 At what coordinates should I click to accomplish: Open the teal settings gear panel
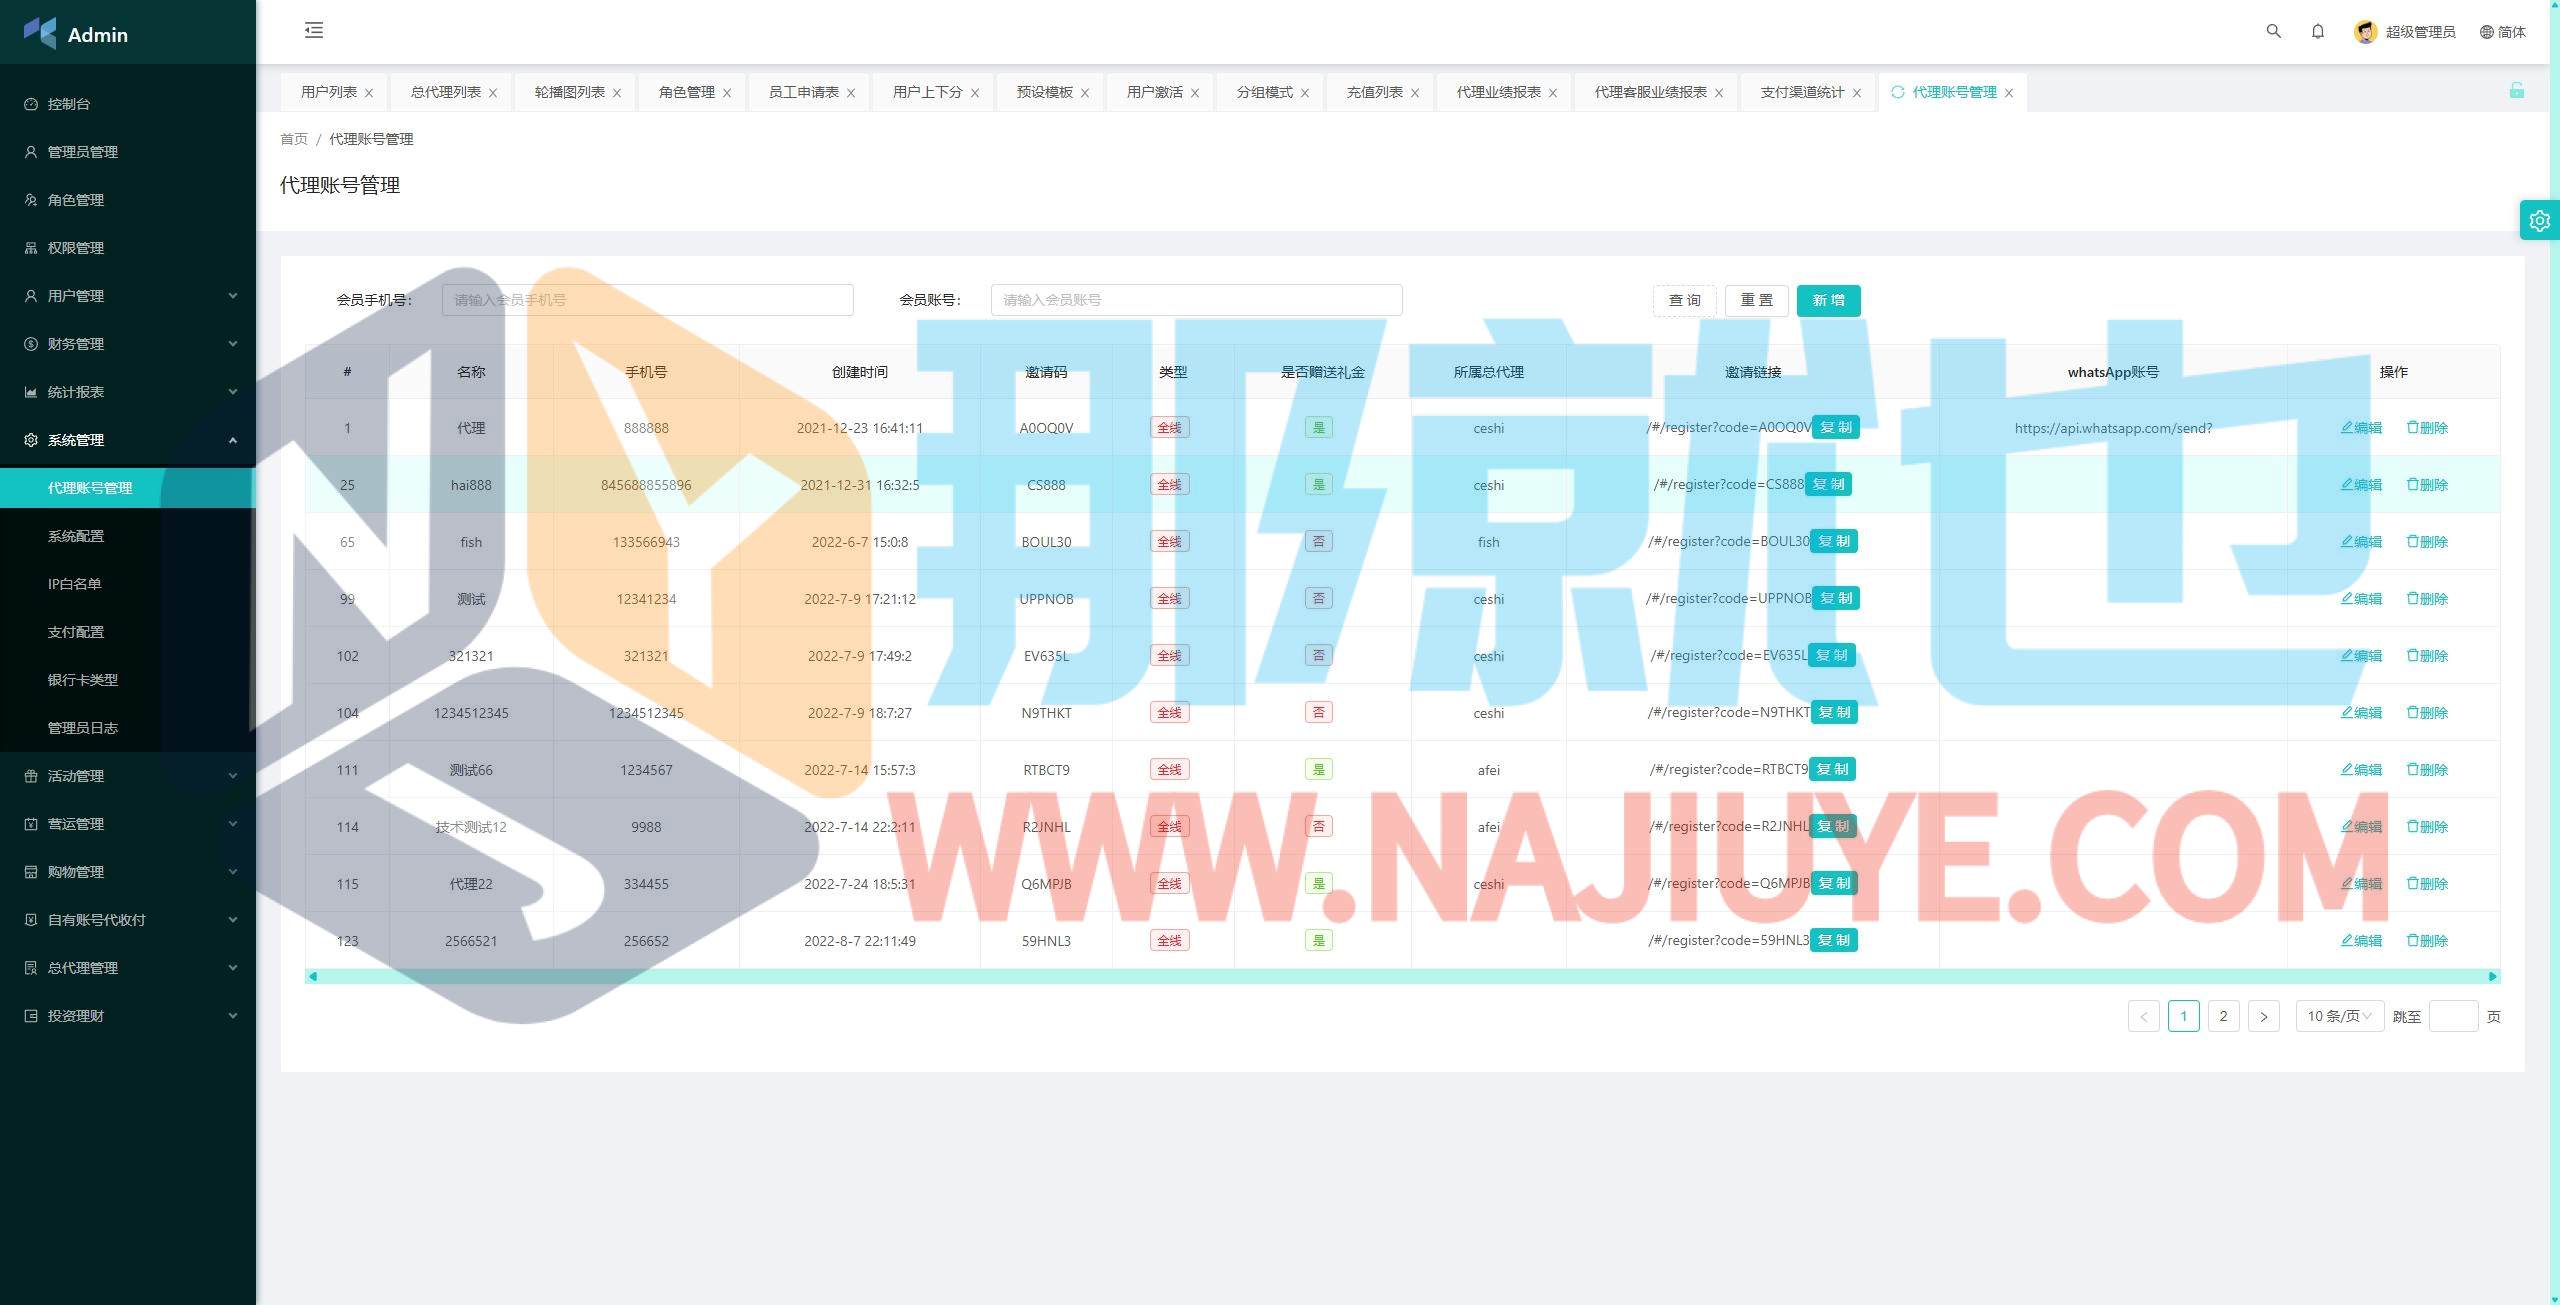[x=2539, y=221]
